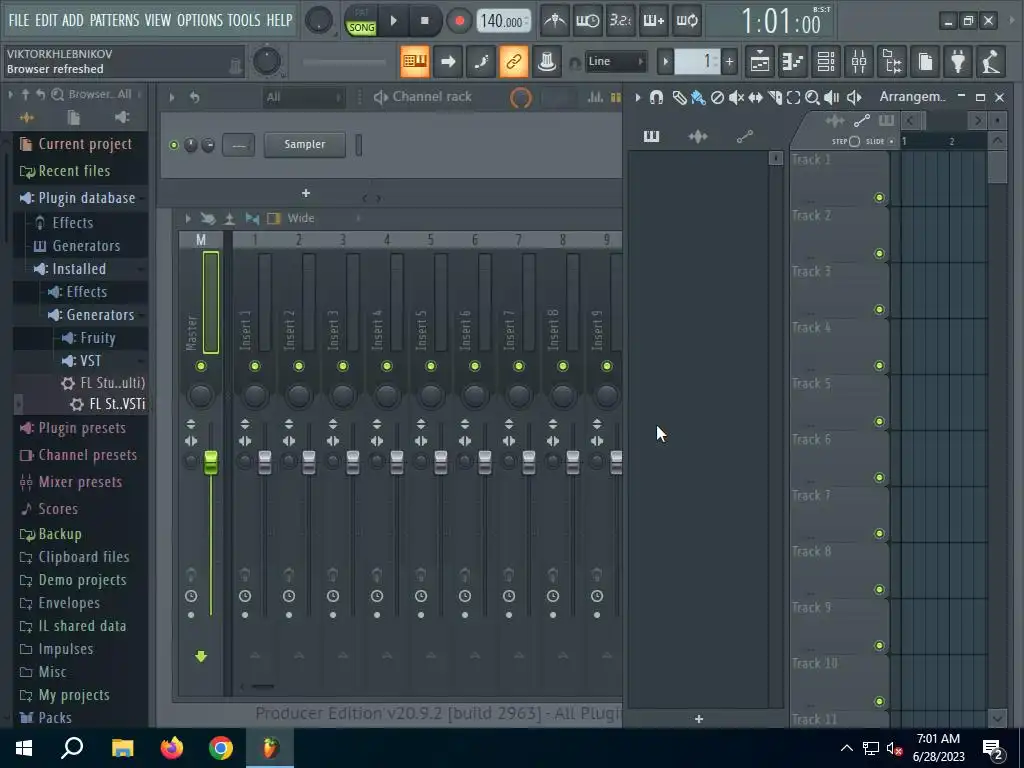This screenshot has width=1024, height=768.
Task: Mute playlist Track 1 via green dot
Action: [879, 197]
